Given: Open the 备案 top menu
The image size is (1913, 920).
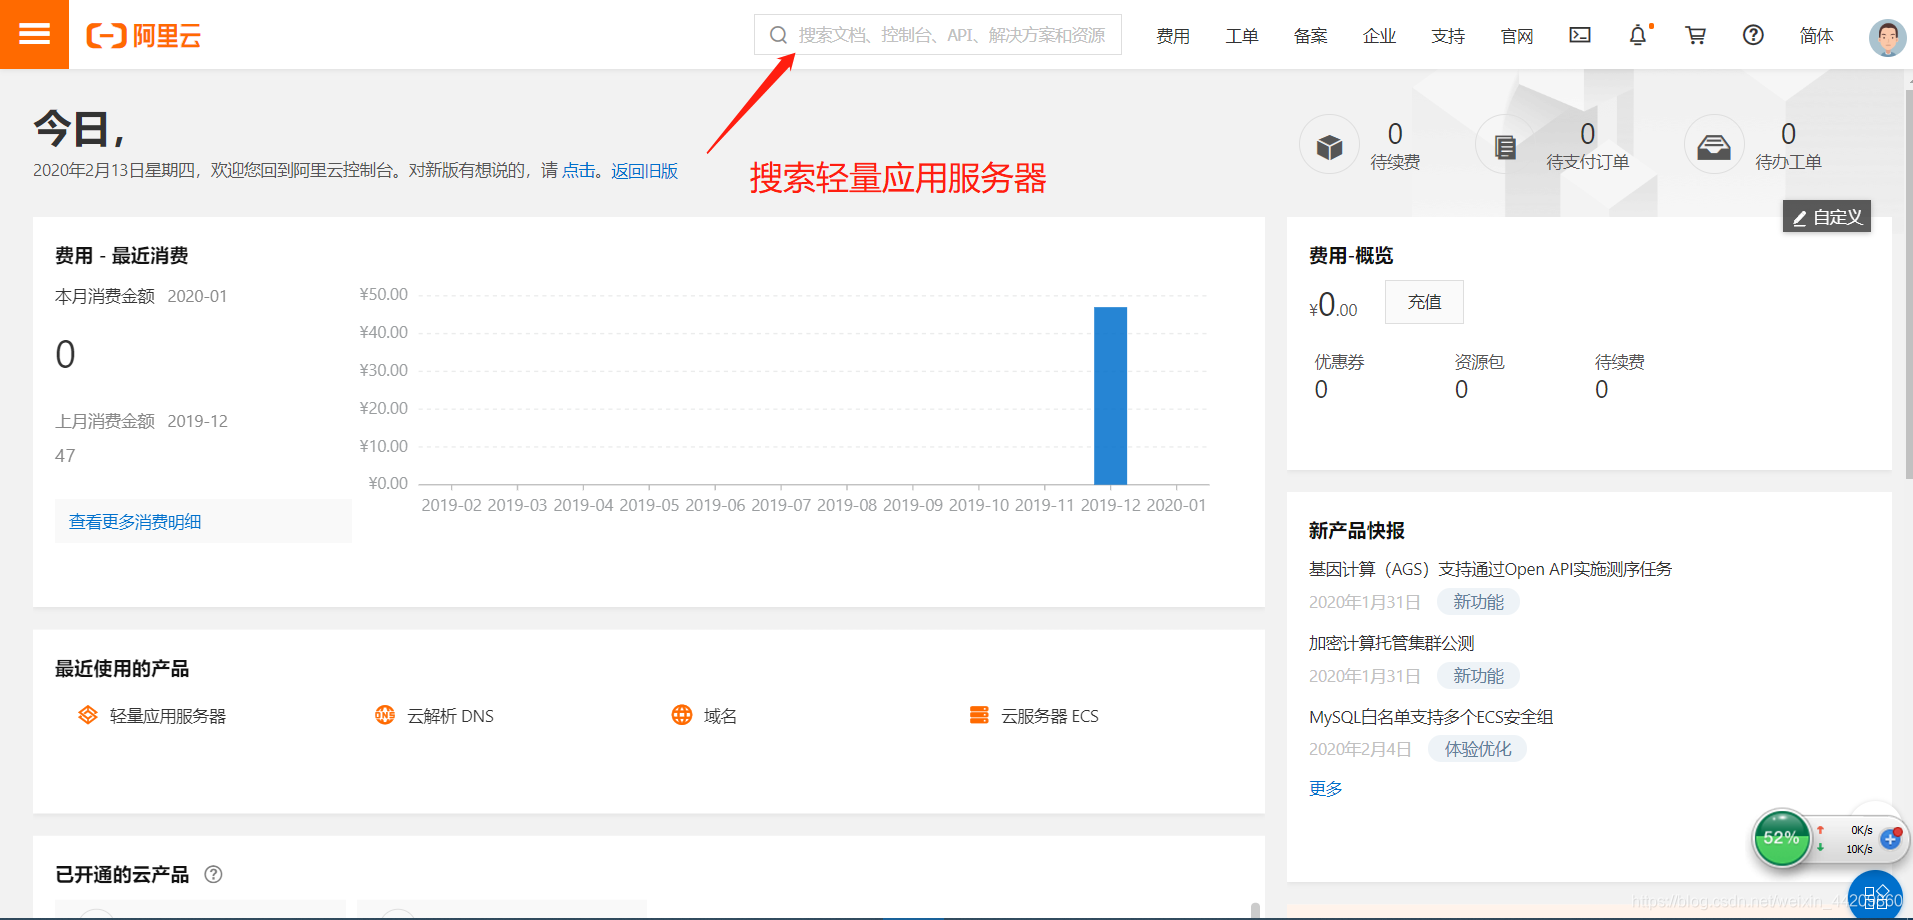Looking at the screenshot, I should tap(1311, 36).
